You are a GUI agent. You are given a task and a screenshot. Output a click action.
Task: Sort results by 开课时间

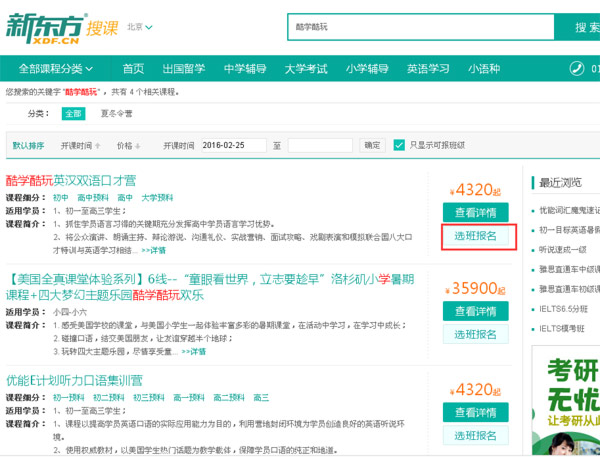[78, 145]
